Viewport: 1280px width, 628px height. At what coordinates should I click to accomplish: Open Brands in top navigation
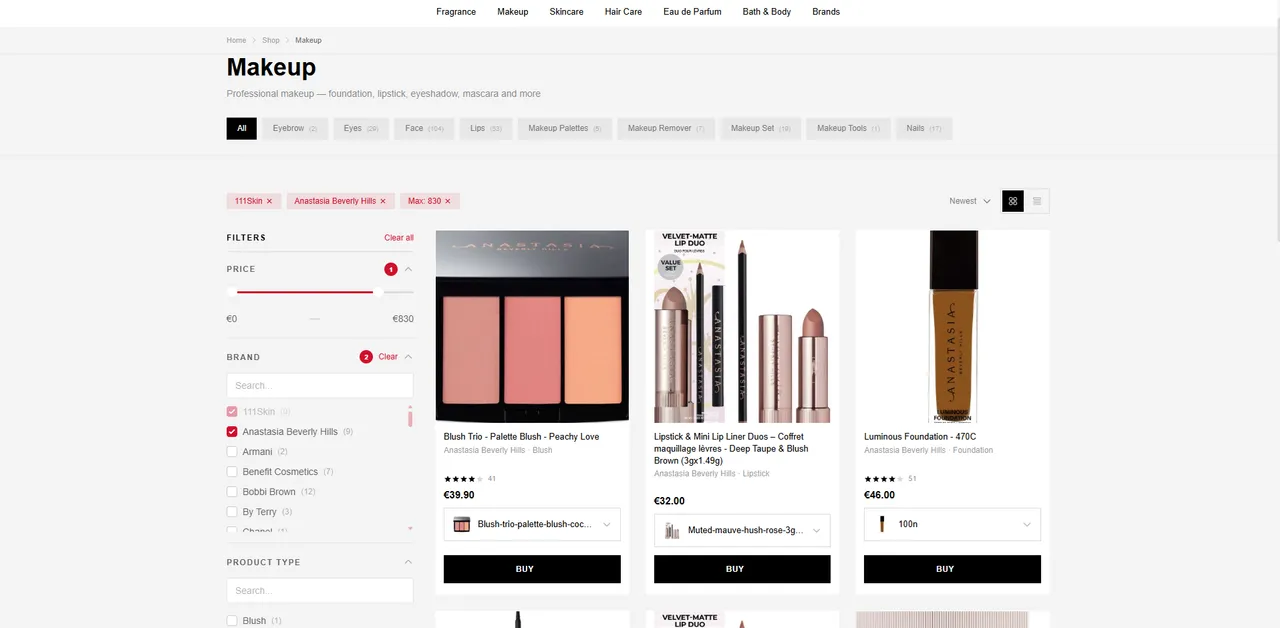coord(826,12)
